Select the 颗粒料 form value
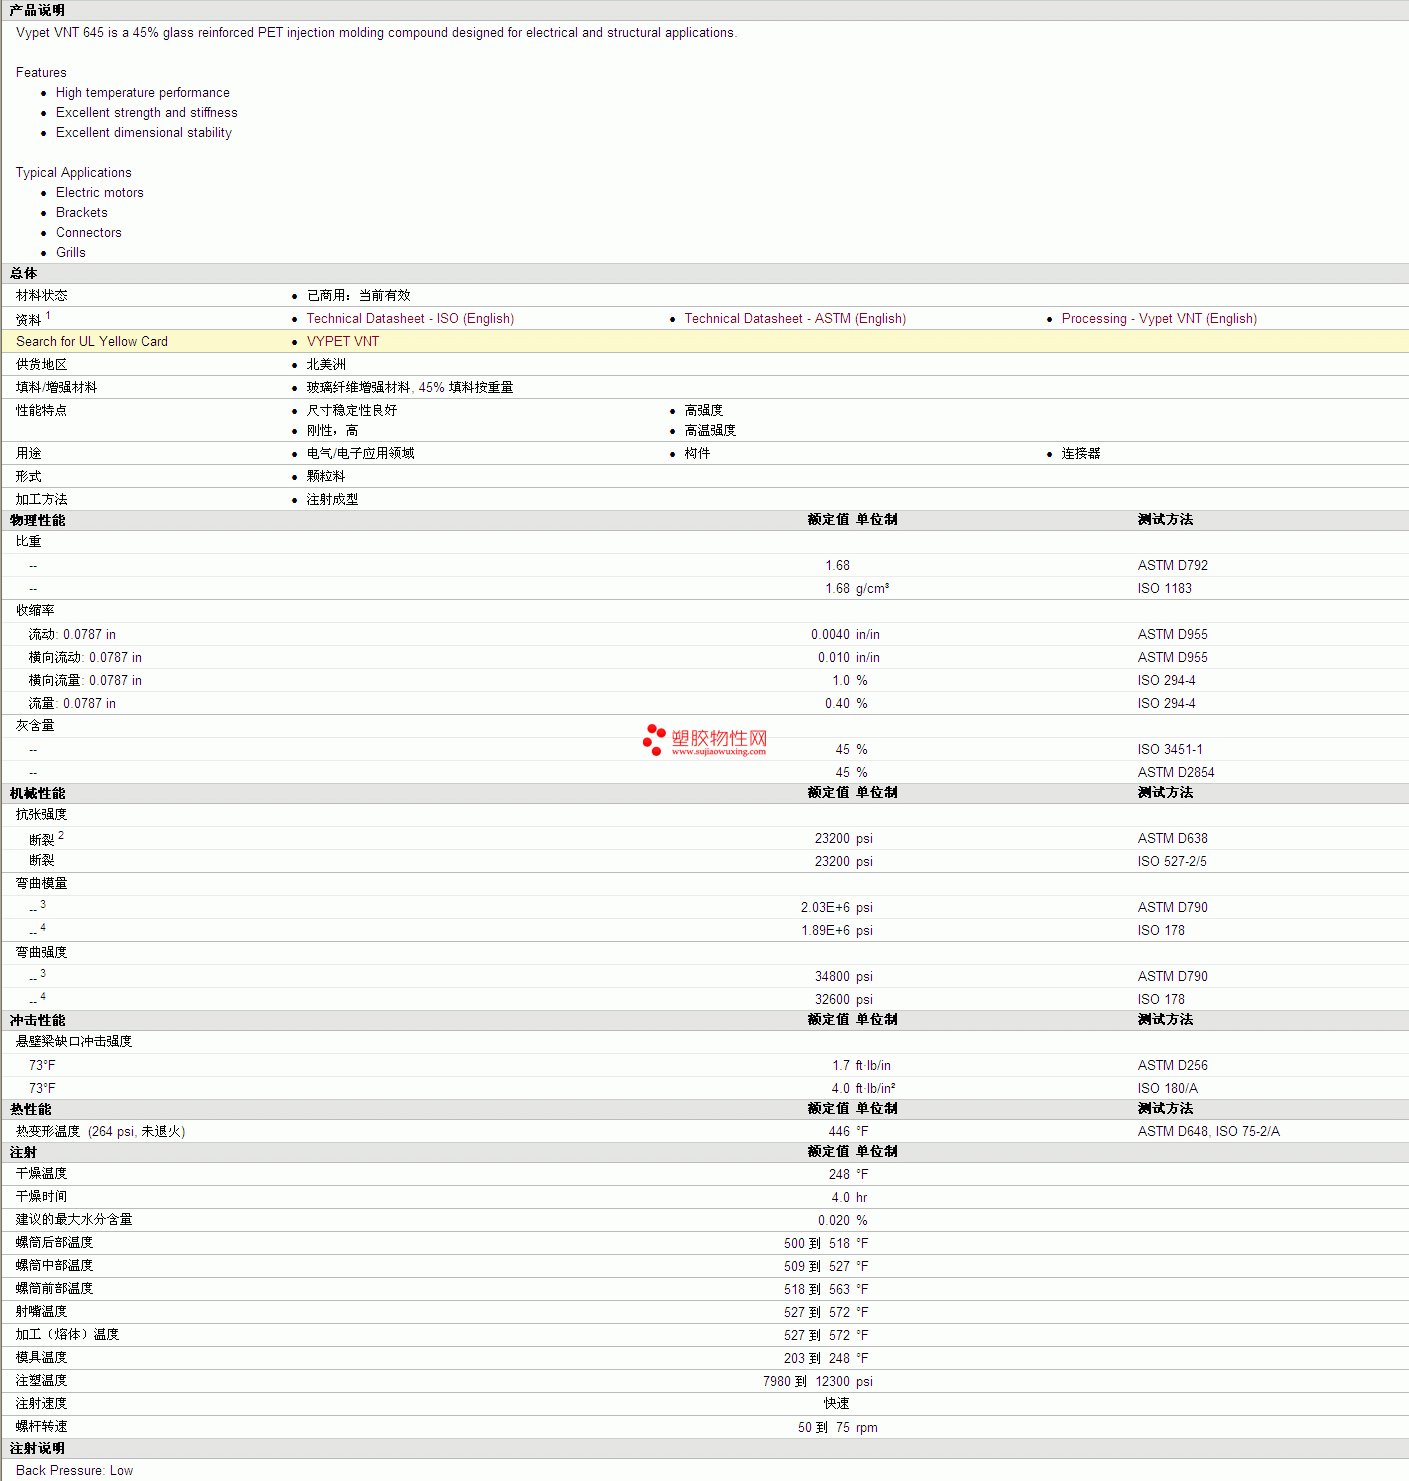The width and height of the screenshot is (1409, 1481). click(x=326, y=477)
